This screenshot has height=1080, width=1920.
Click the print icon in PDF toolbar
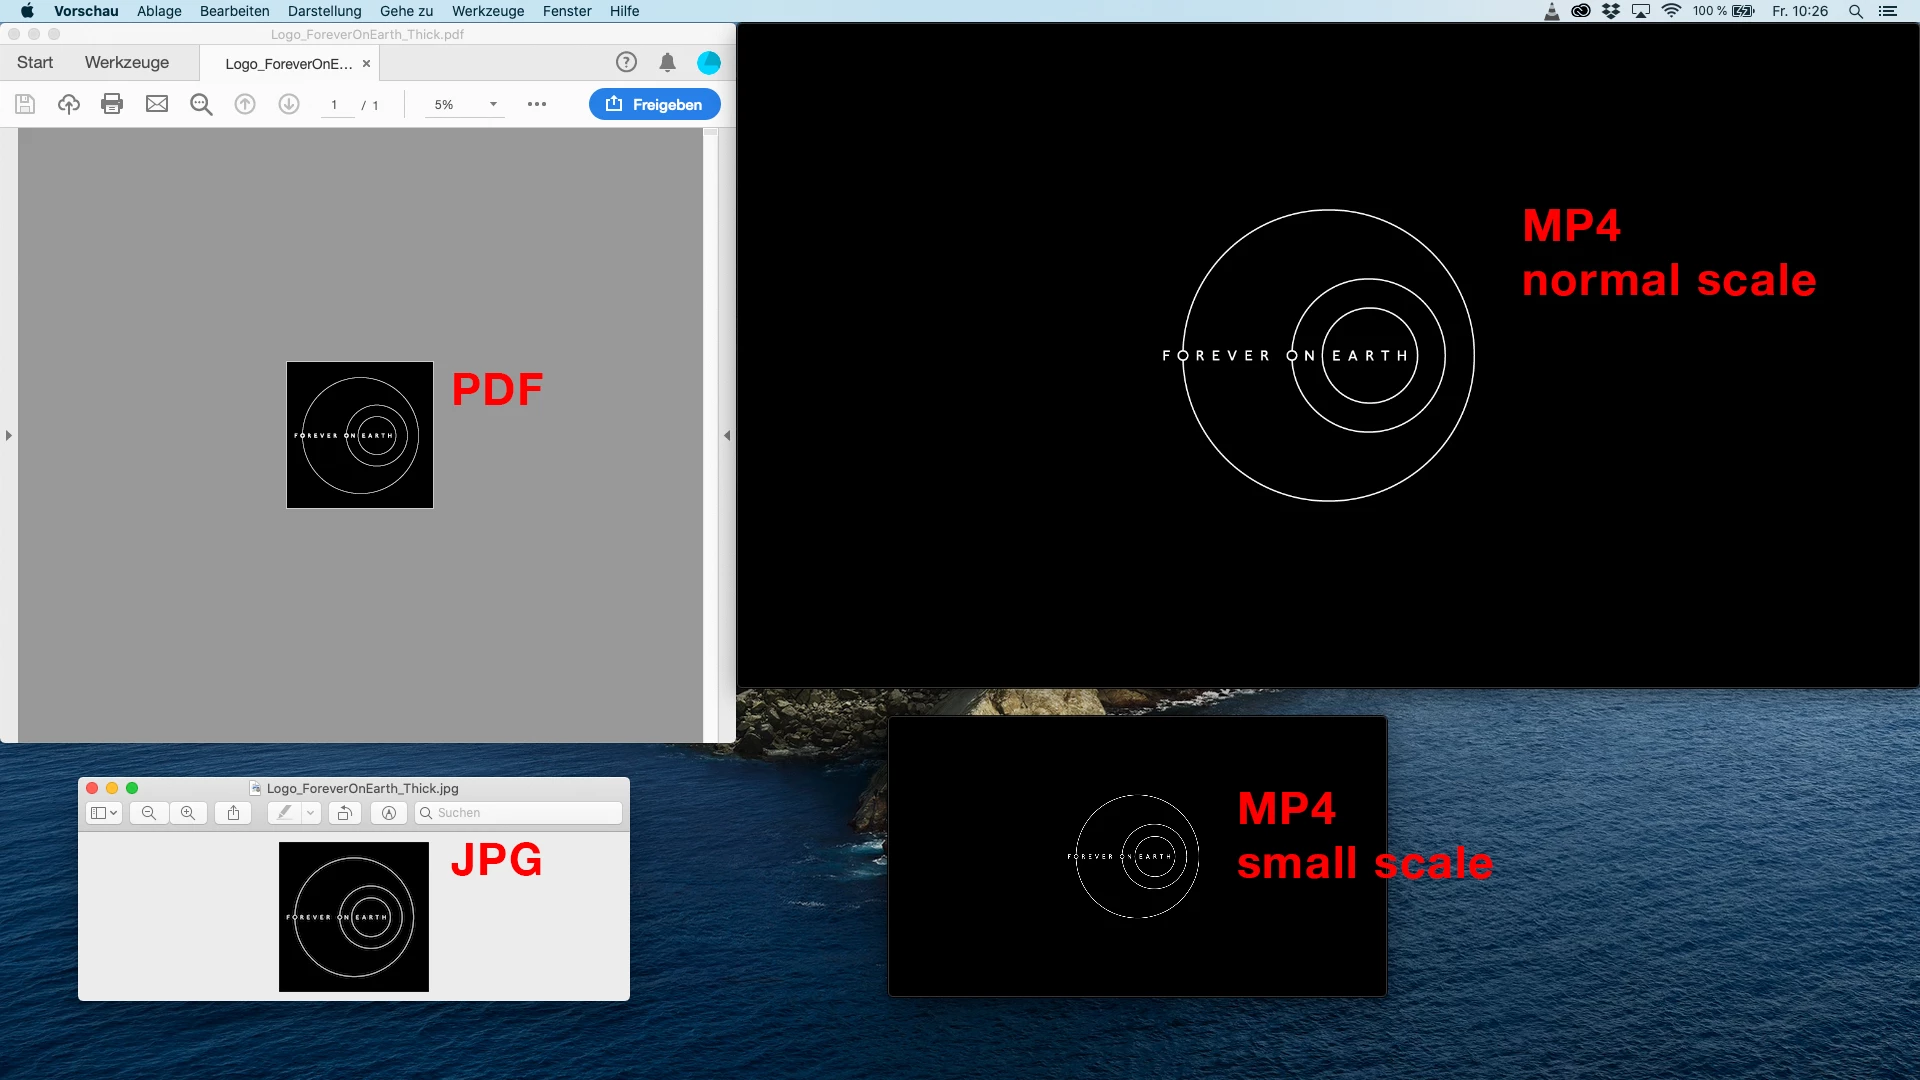point(112,104)
